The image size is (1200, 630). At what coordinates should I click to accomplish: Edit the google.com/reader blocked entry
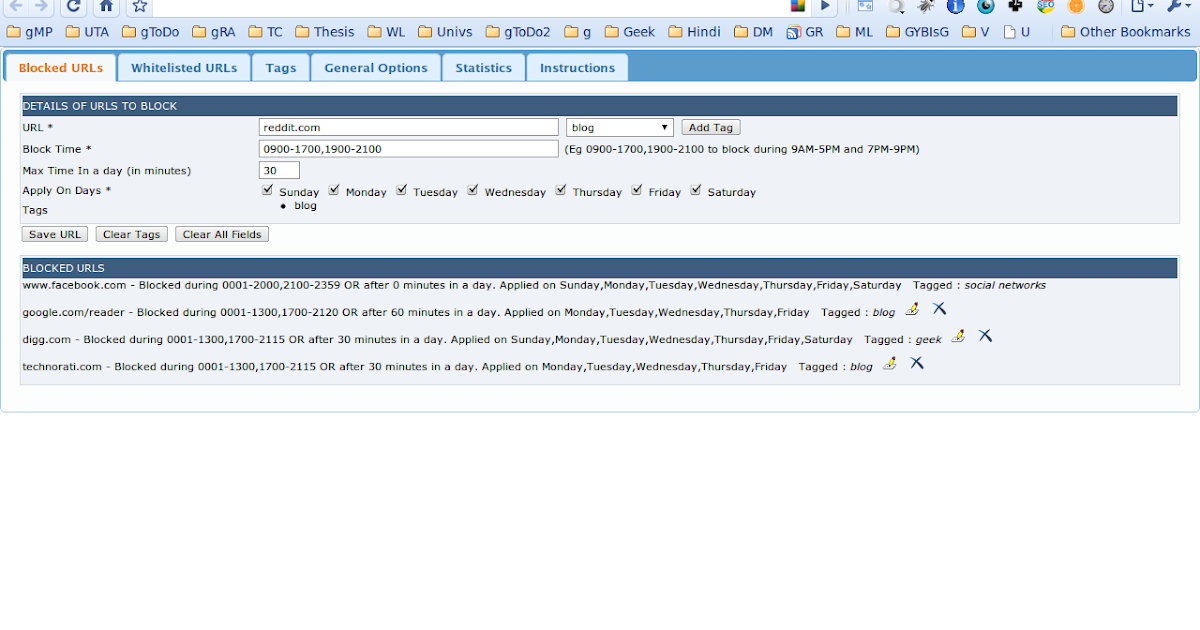[912, 310]
